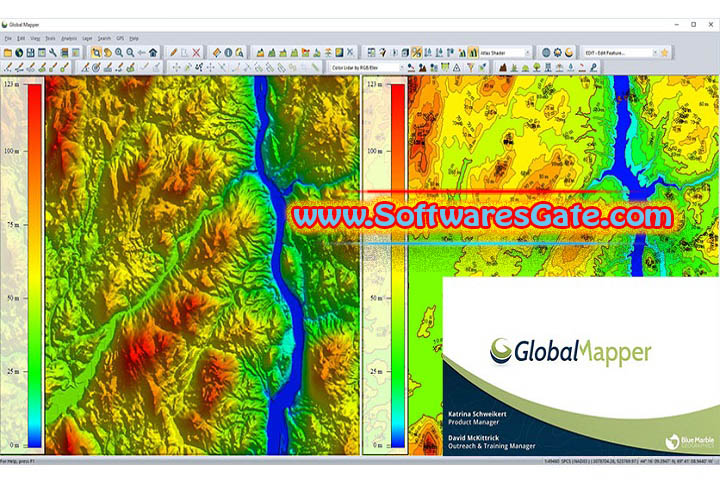The height and width of the screenshot is (480, 720).
Task: Select the Pan hand tool
Action: (x=107, y=53)
